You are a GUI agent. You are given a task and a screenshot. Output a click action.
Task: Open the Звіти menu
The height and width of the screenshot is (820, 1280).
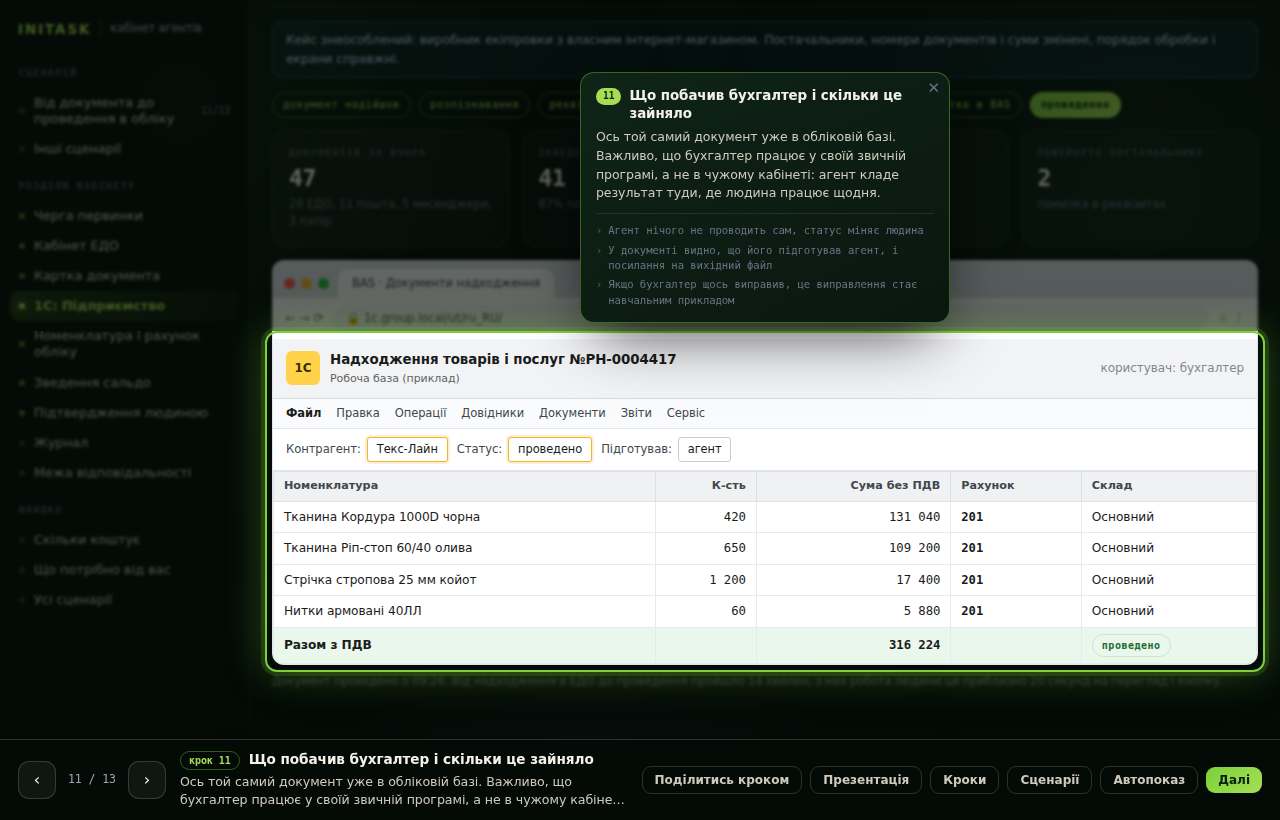coord(636,413)
